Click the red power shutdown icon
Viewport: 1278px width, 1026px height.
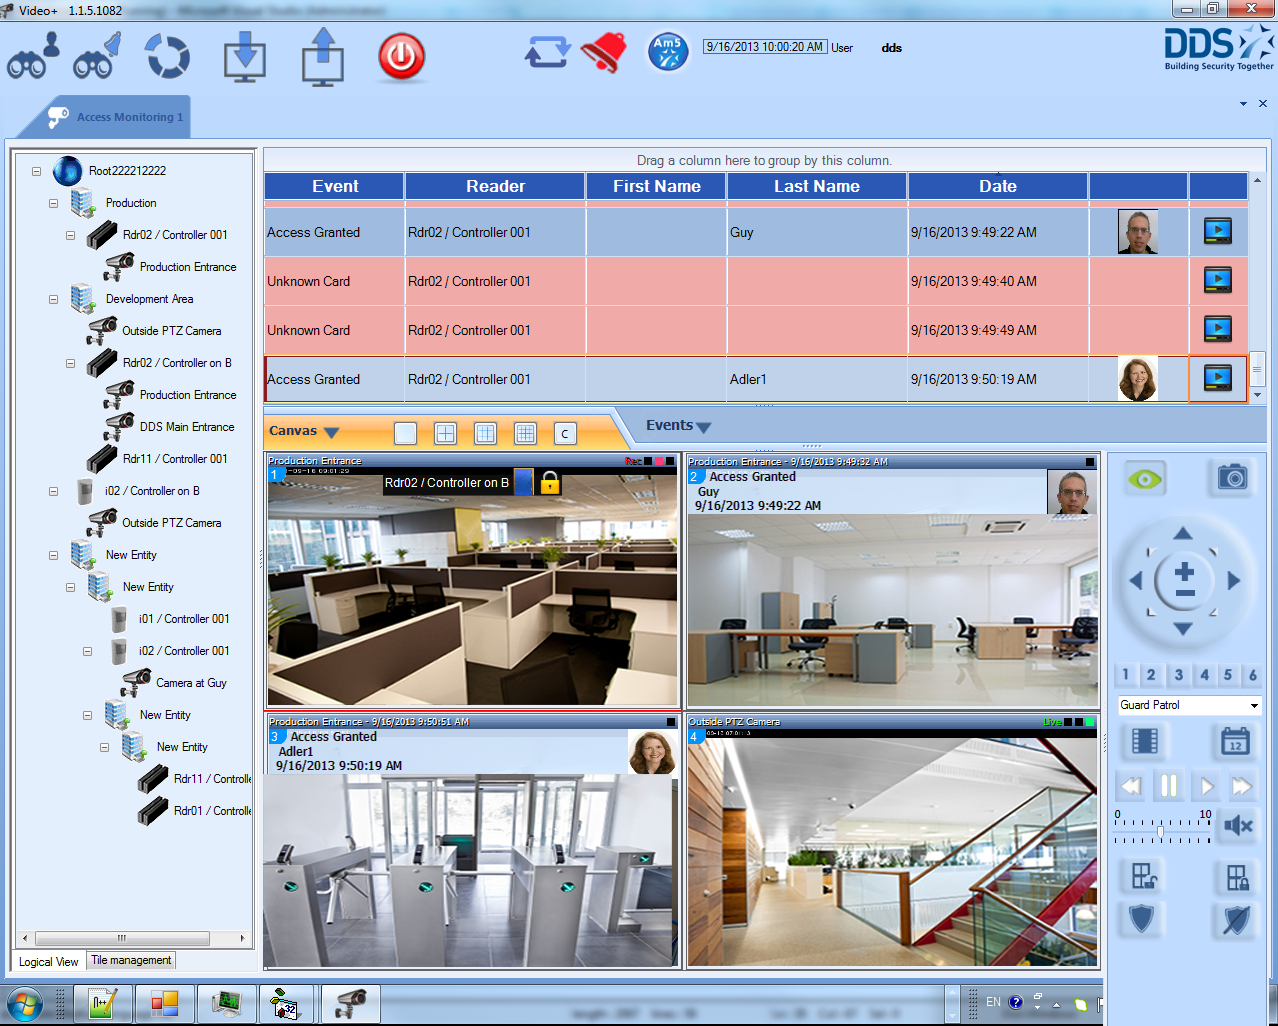400,56
